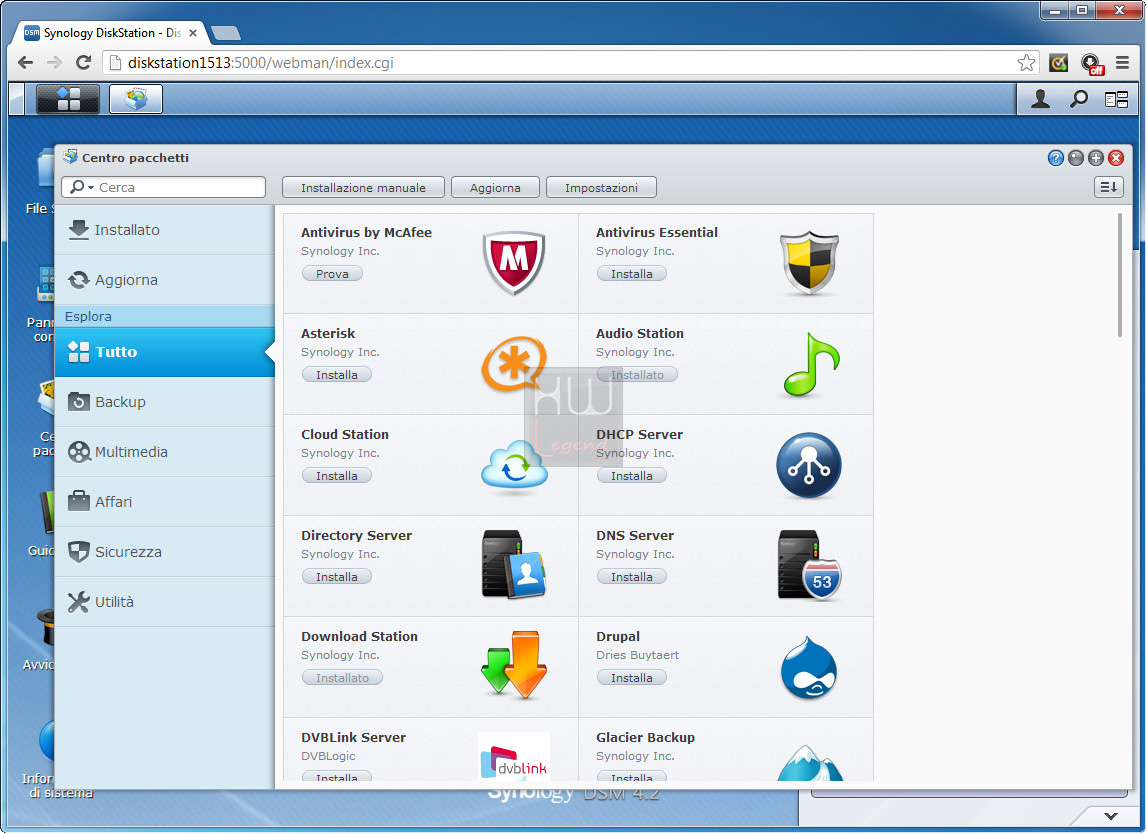The image size is (1147, 834).
Task: Click the DVBLink Server logo
Action: (514, 756)
